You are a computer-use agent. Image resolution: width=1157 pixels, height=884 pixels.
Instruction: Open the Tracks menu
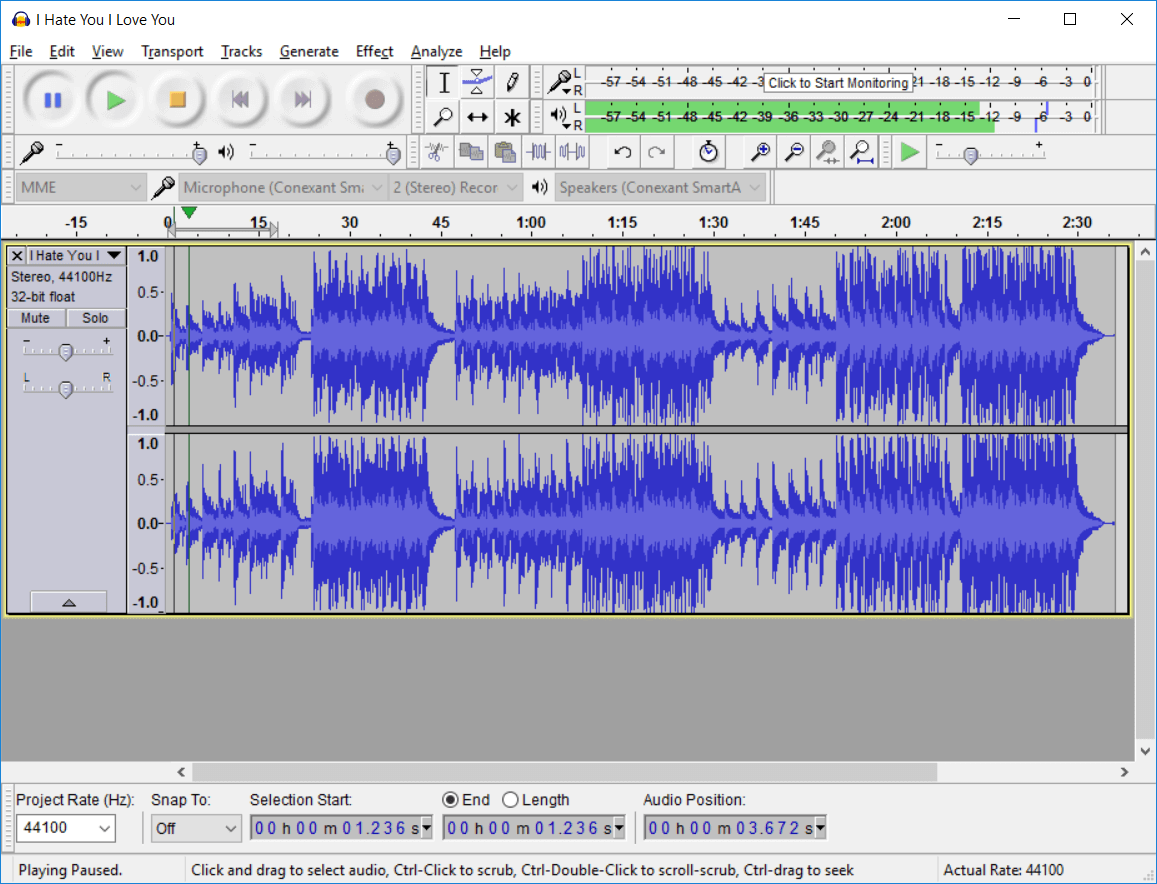coord(241,52)
